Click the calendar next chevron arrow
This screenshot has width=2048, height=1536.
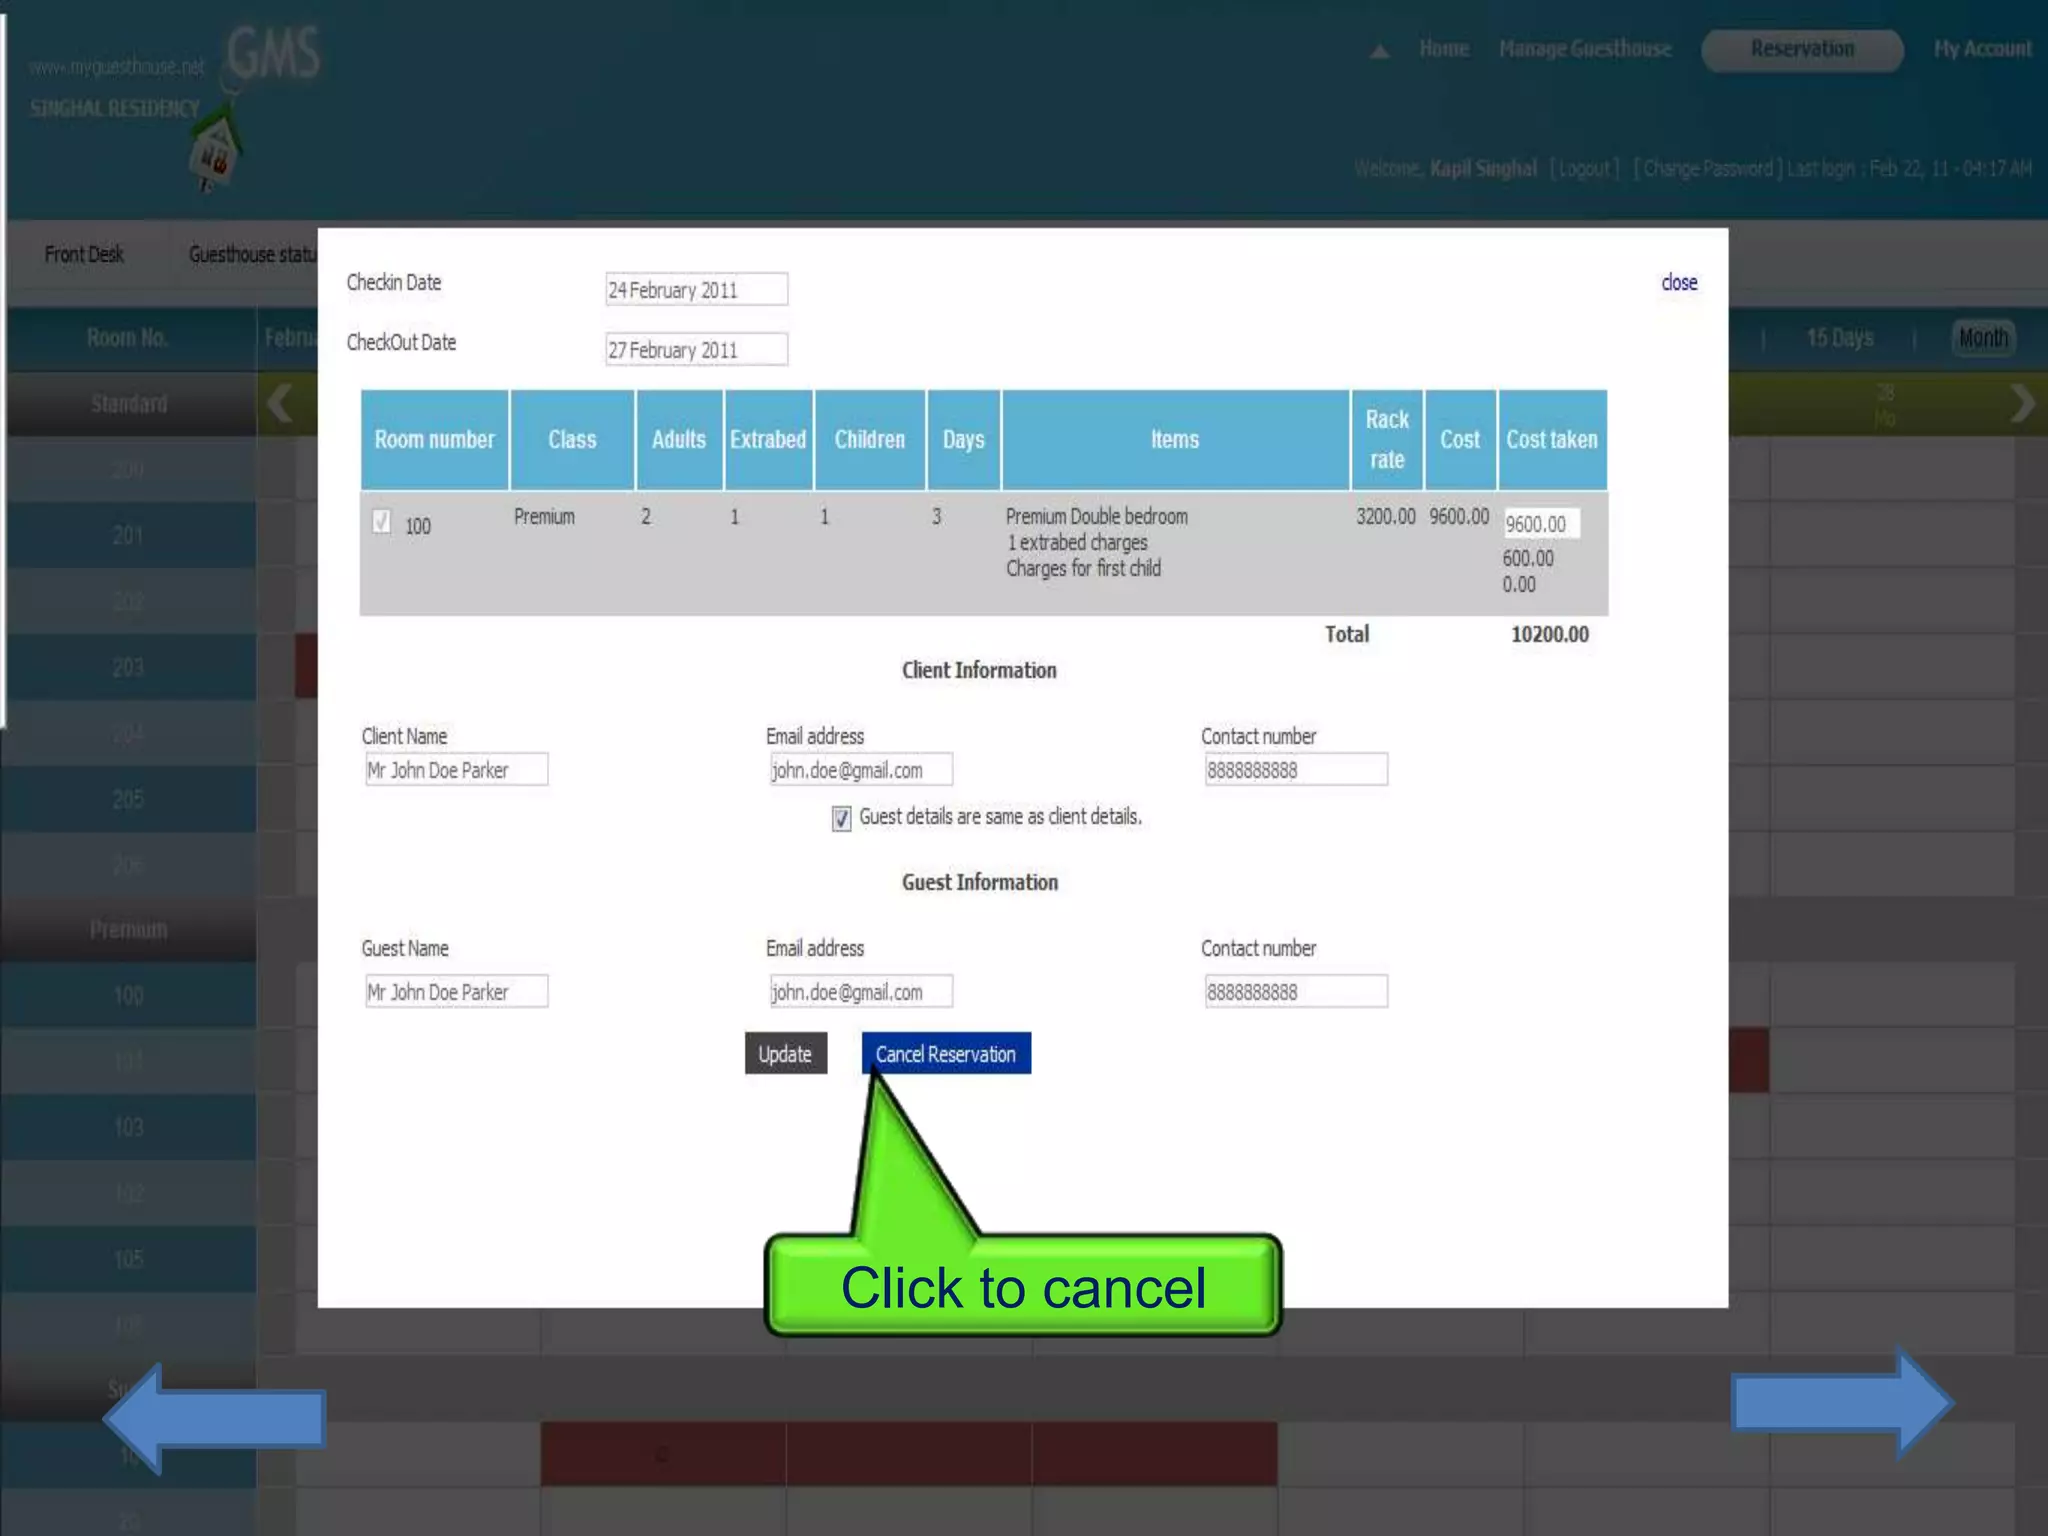point(2022,404)
